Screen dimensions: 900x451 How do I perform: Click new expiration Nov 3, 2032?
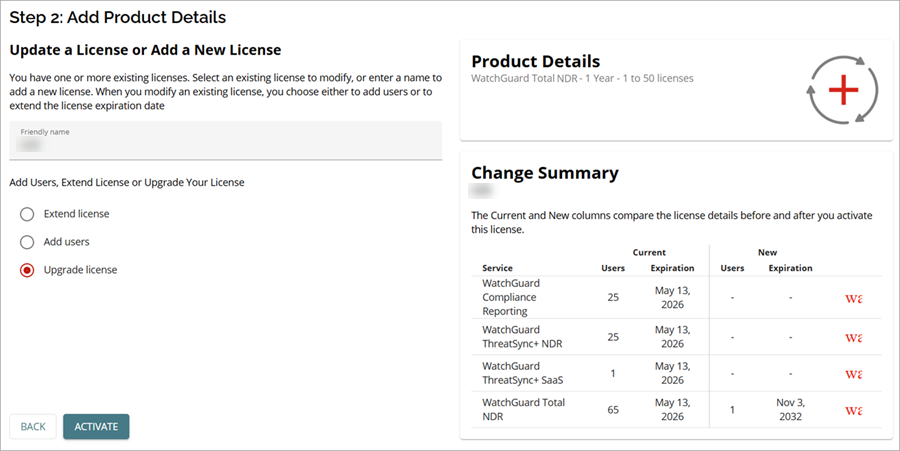pyautogui.click(x=790, y=410)
